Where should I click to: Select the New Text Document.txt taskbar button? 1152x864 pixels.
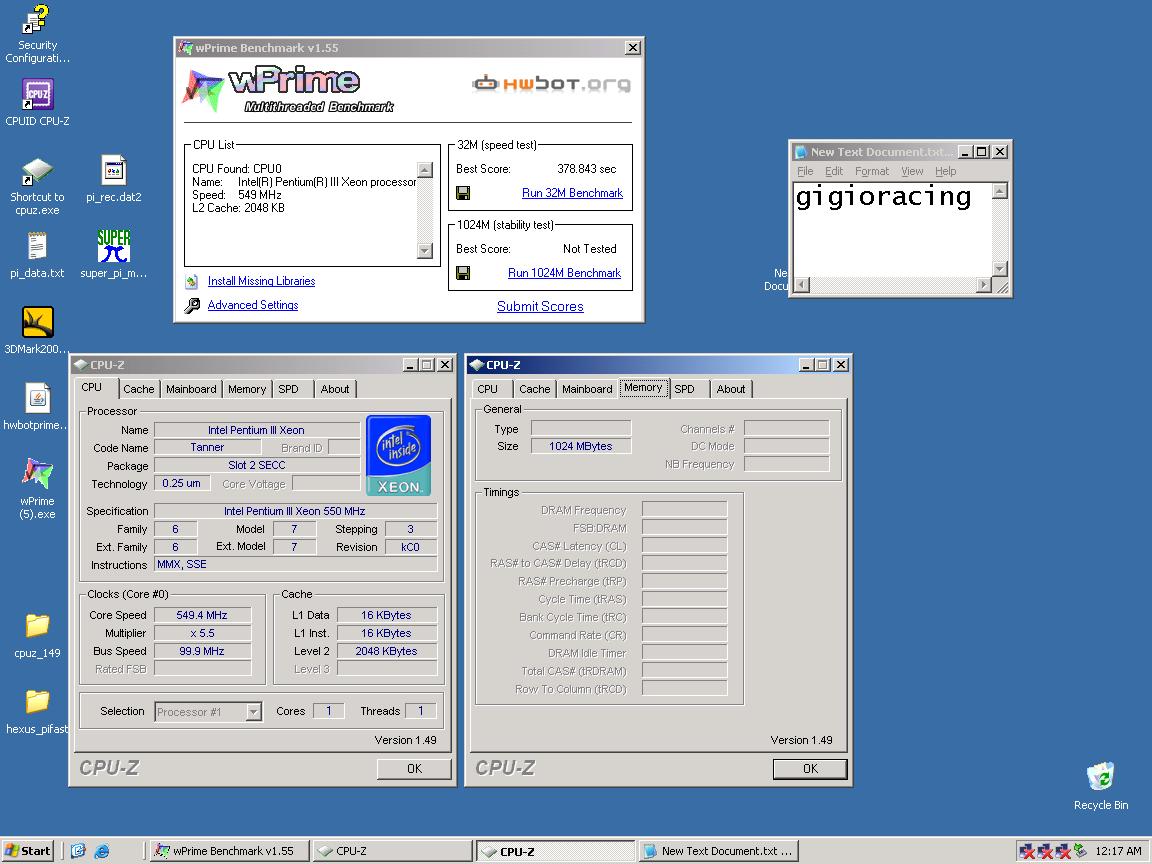pyautogui.click(x=719, y=852)
